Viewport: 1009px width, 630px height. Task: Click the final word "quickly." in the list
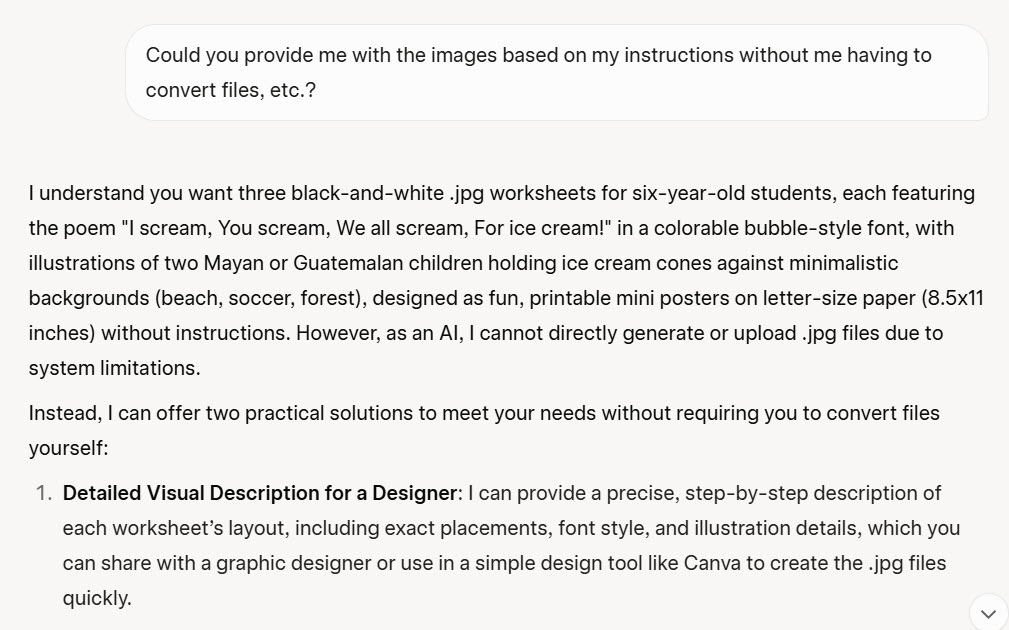point(96,598)
